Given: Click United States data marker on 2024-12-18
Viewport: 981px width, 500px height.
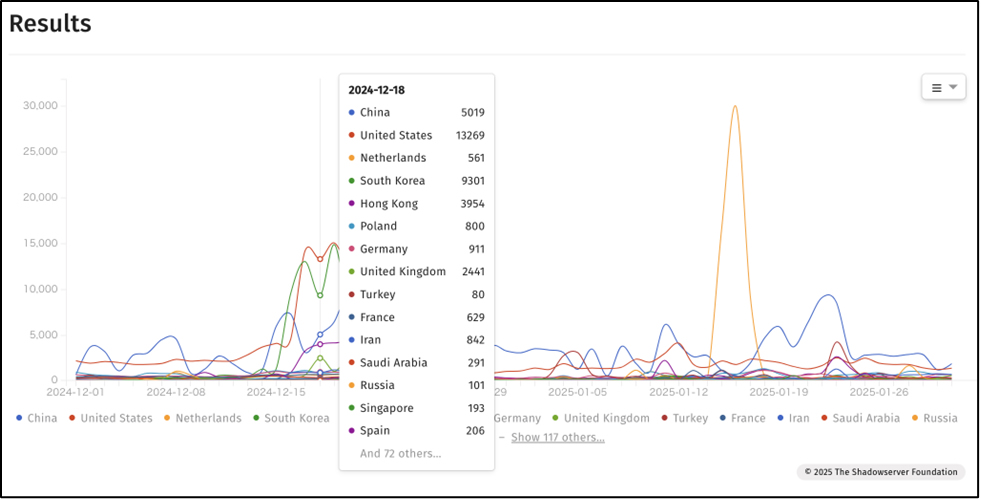Looking at the screenshot, I should [x=320, y=259].
